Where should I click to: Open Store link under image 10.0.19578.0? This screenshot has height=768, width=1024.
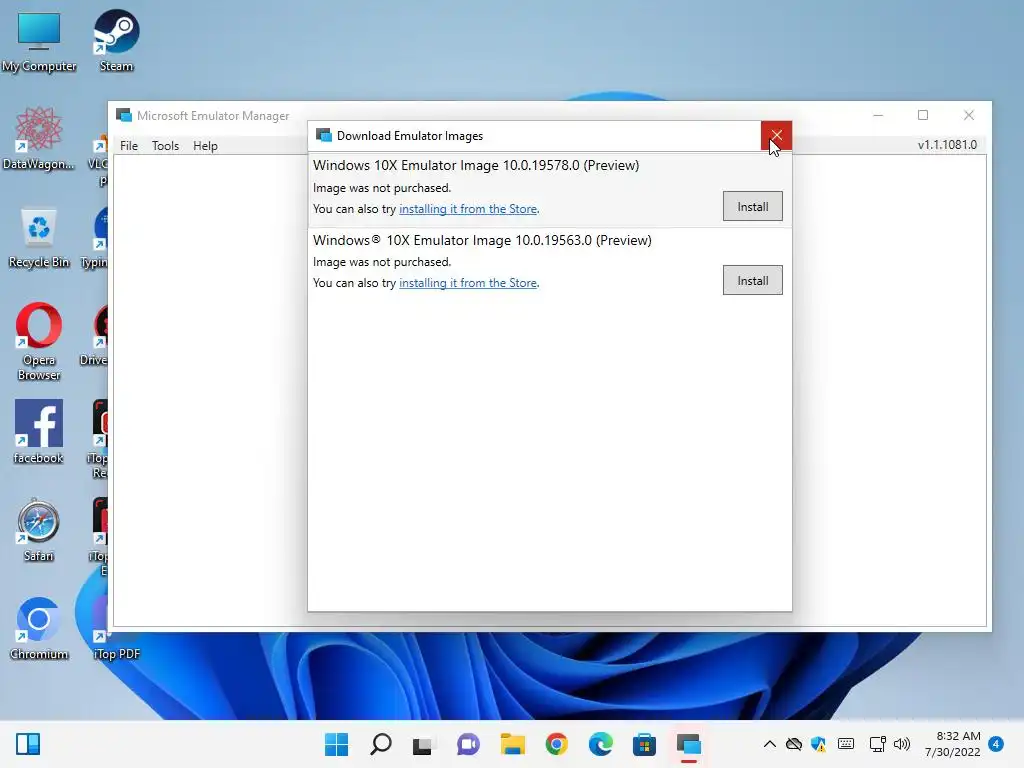click(x=468, y=209)
